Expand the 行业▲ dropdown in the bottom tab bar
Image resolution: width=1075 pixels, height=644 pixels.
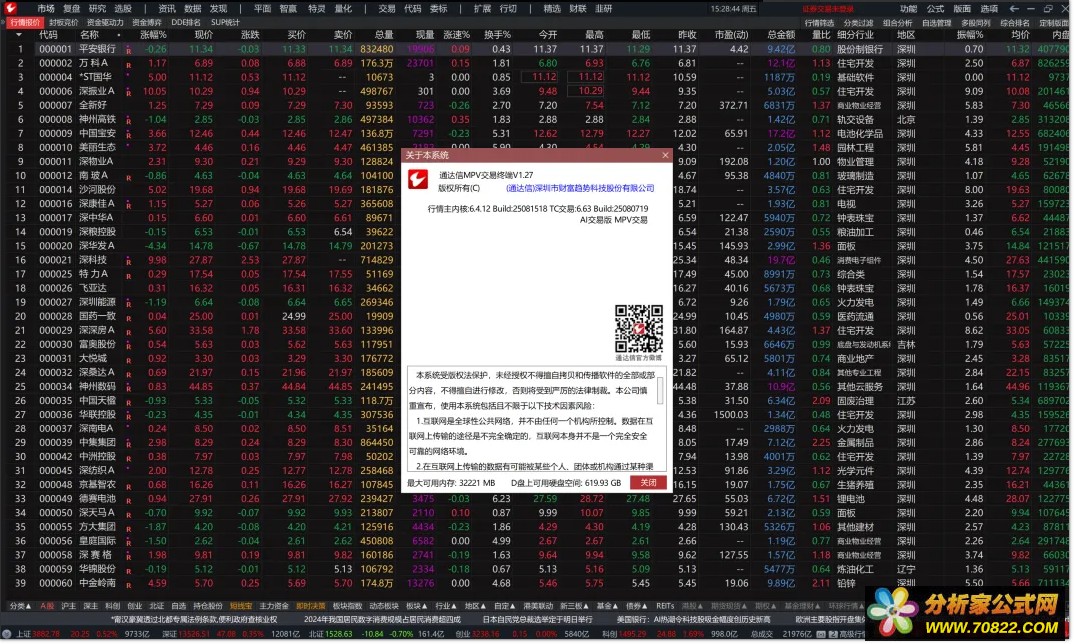pos(446,606)
